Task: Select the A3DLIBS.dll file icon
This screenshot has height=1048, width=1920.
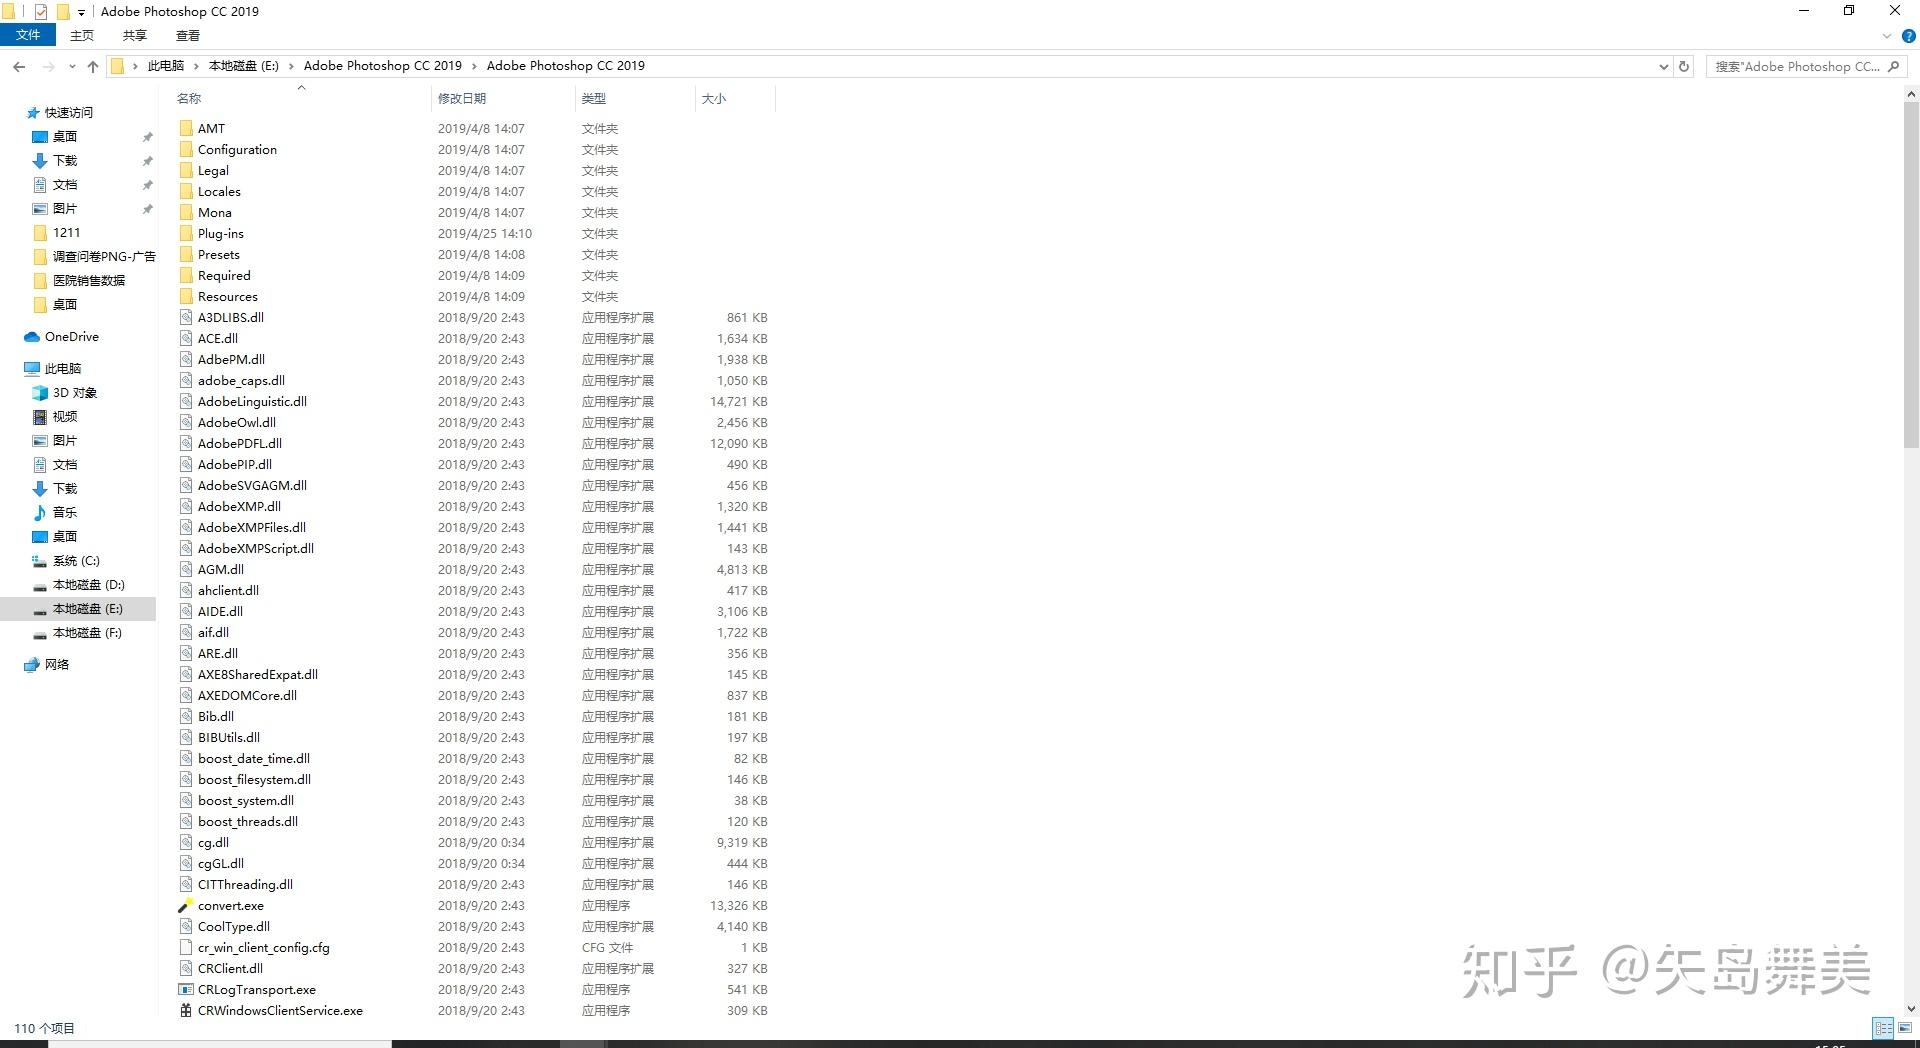Action: [x=186, y=317]
